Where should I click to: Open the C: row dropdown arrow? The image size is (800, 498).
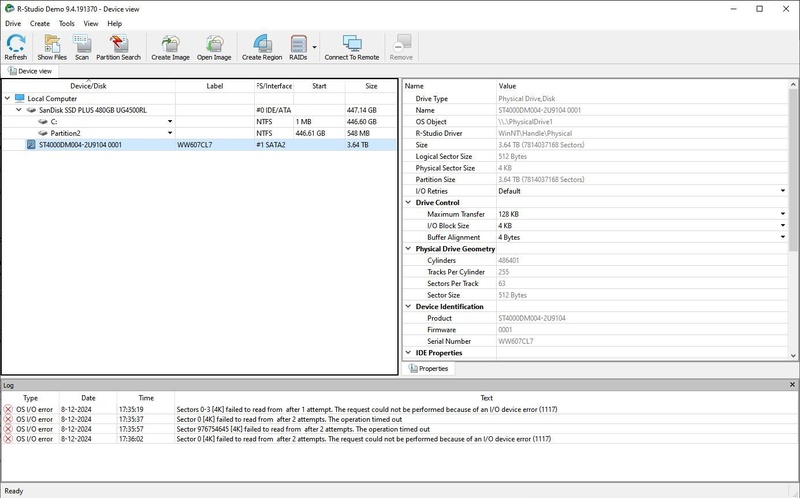pos(170,121)
